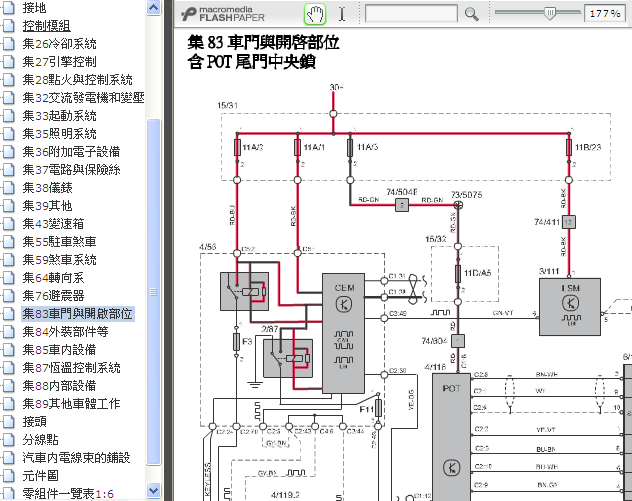Open 集87恆溫控制系統 section
The height and width of the screenshot is (501, 632).
point(71,368)
